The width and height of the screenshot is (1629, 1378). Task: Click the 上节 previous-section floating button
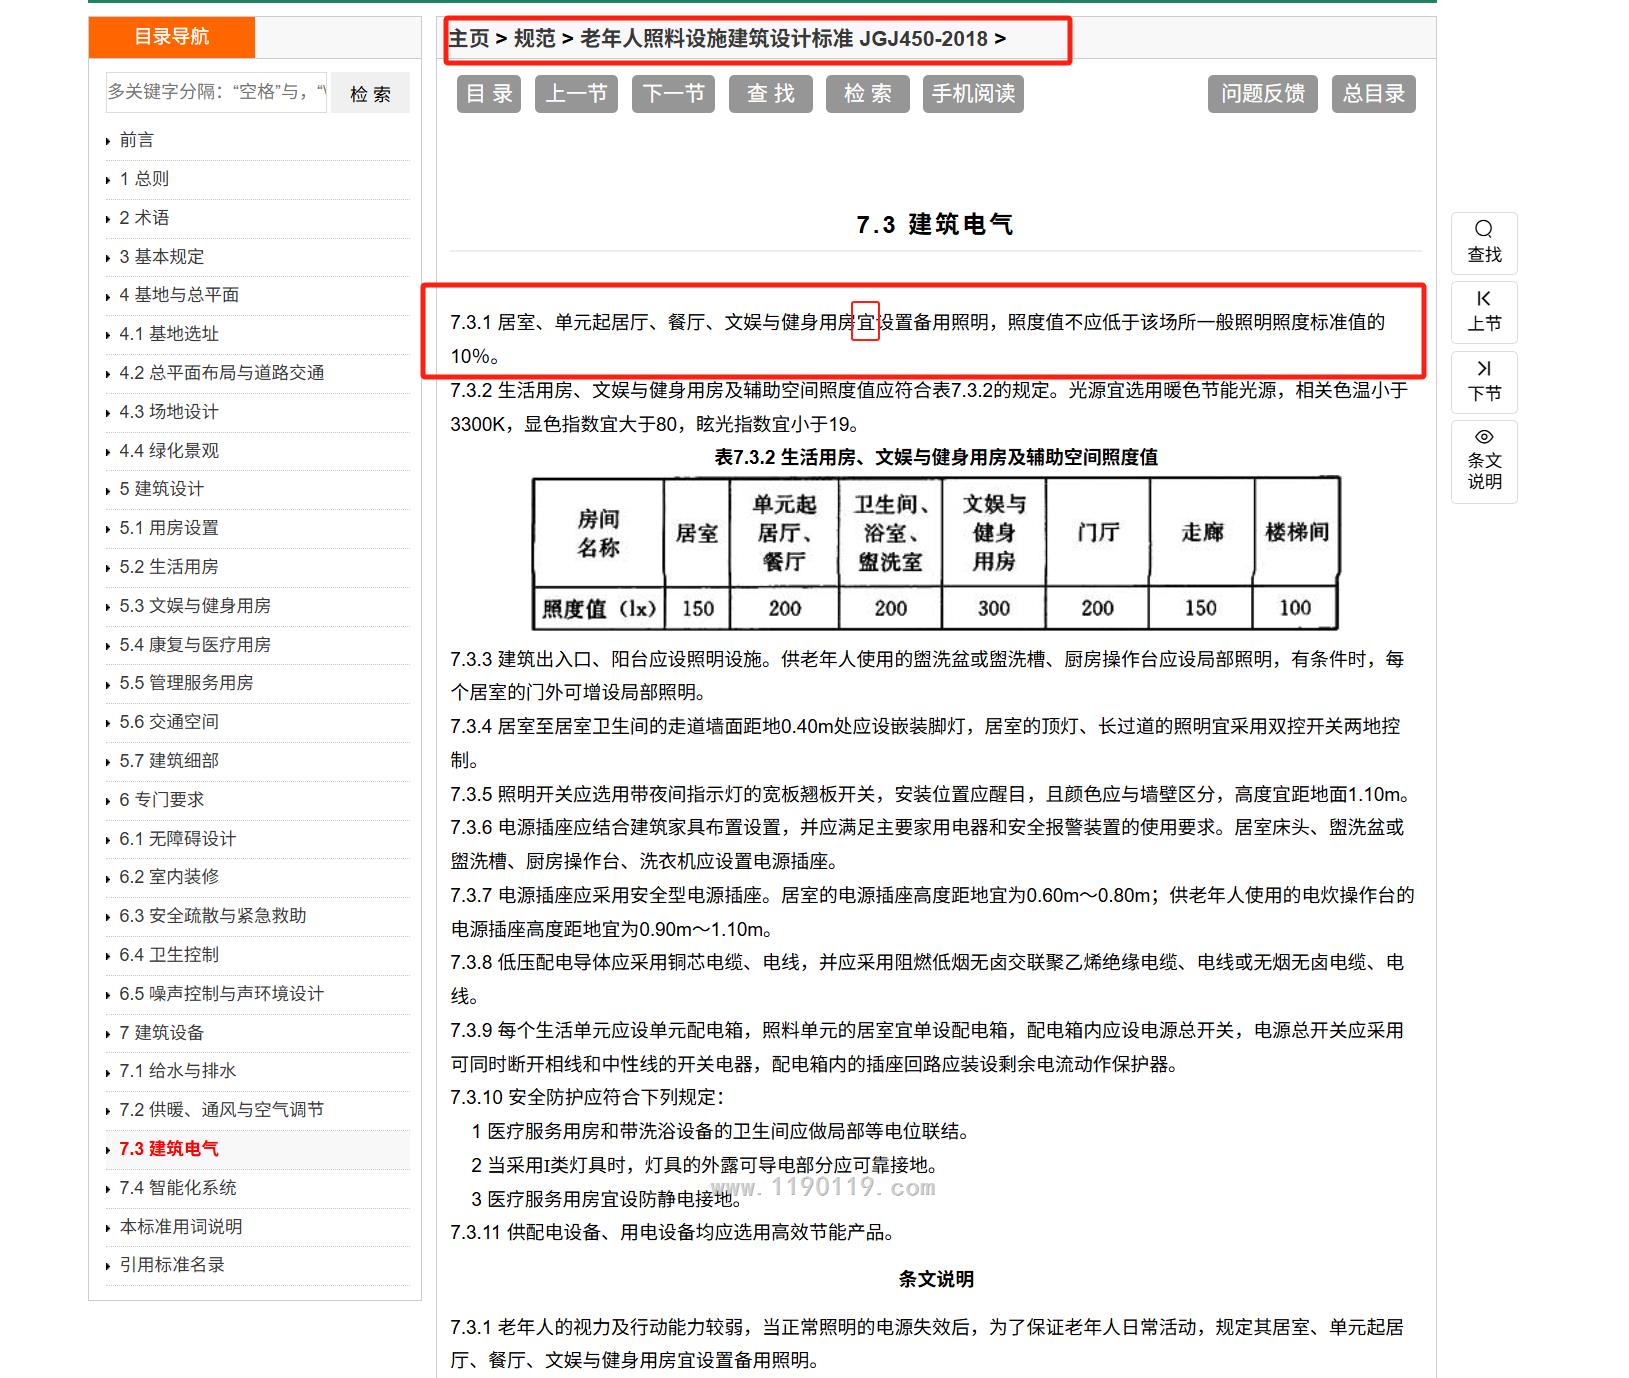1484,312
